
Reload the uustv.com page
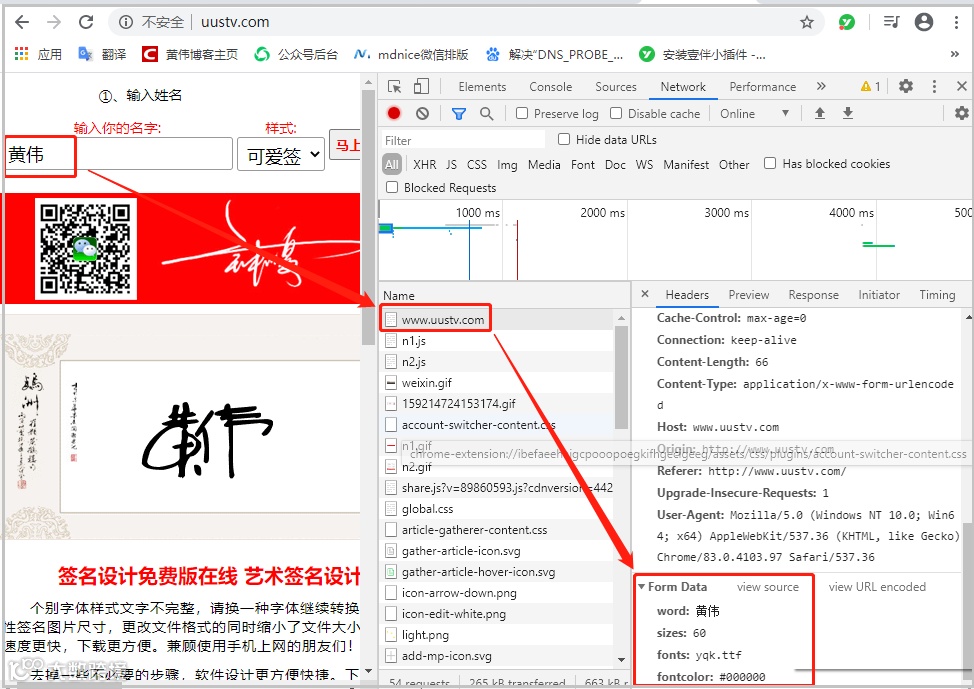pyautogui.click(x=86, y=22)
